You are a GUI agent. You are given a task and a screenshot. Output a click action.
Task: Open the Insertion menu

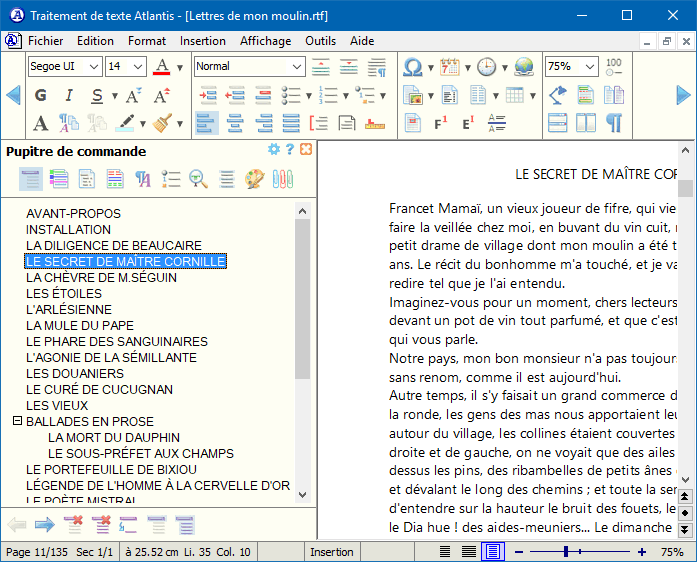point(203,41)
